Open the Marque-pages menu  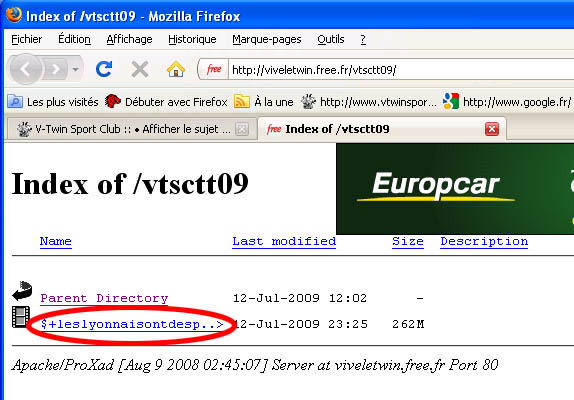coord(266,39)
